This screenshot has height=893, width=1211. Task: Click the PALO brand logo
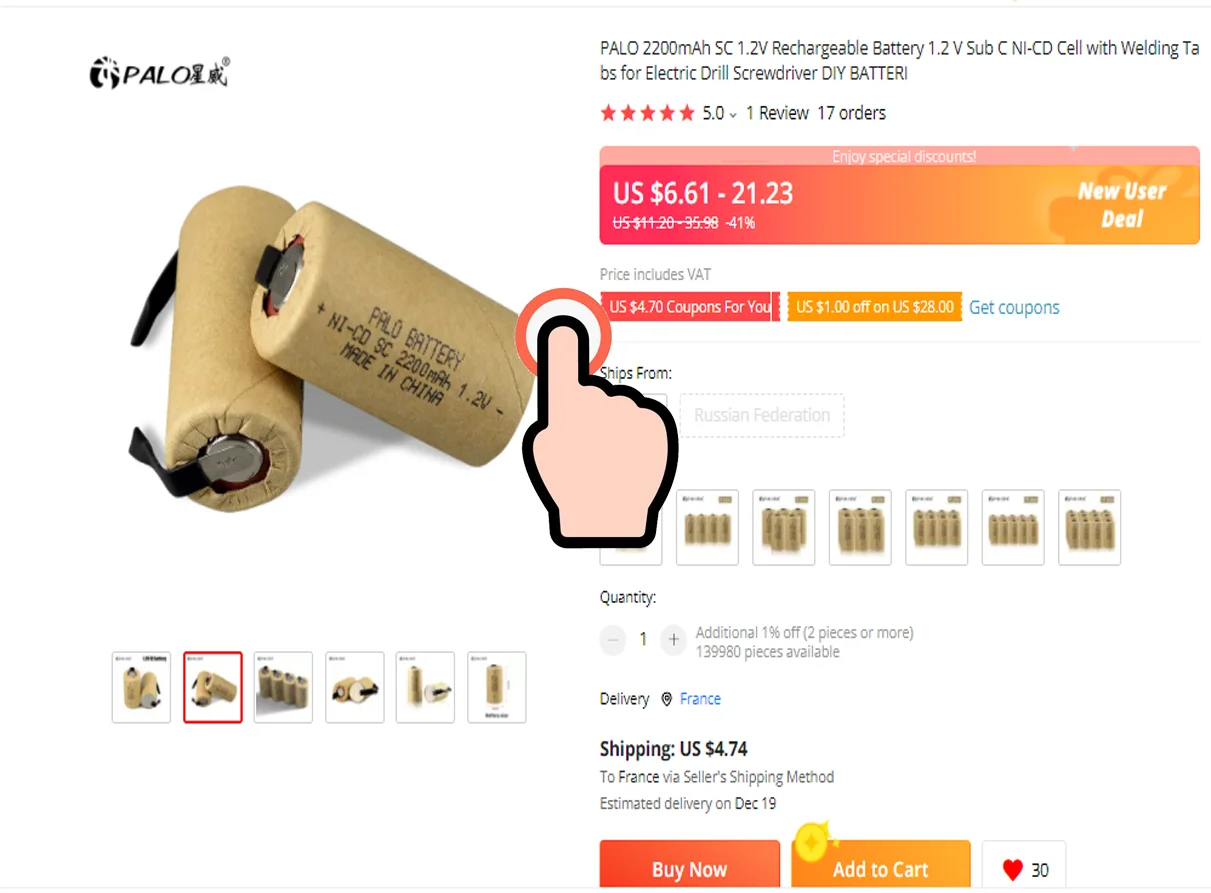point(160,72)
